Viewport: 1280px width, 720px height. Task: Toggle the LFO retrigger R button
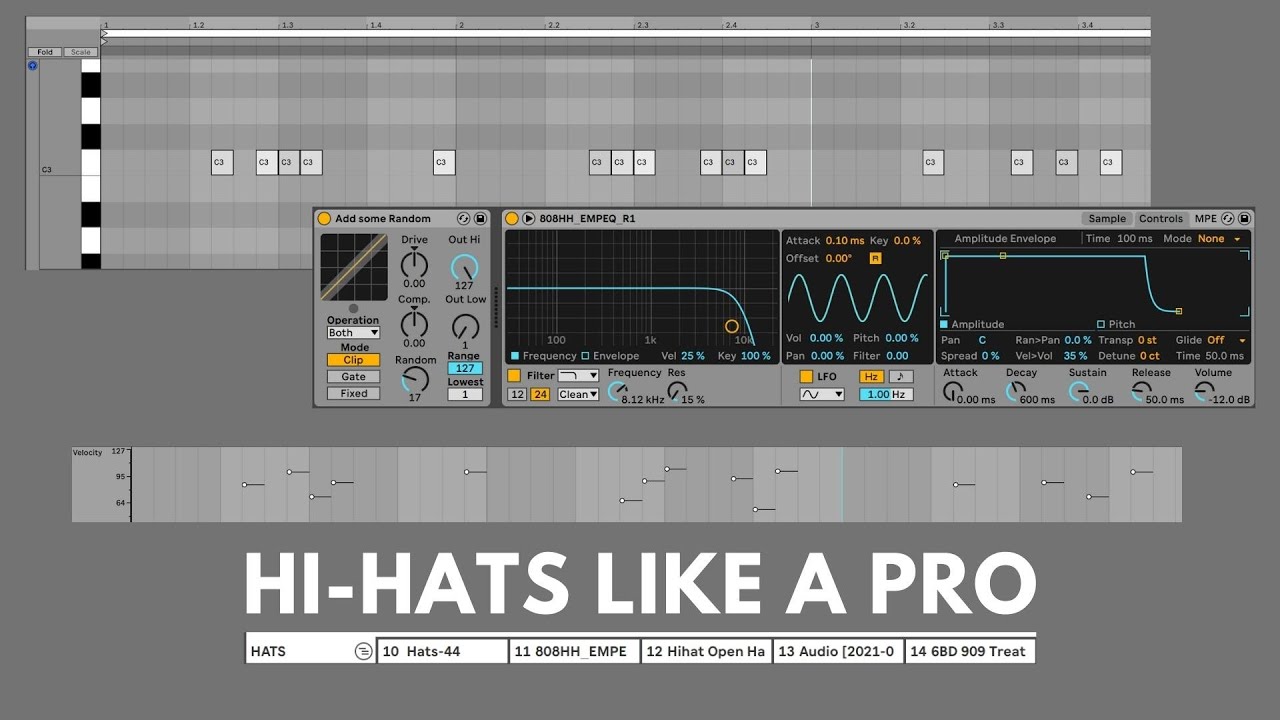click(875, 258)
